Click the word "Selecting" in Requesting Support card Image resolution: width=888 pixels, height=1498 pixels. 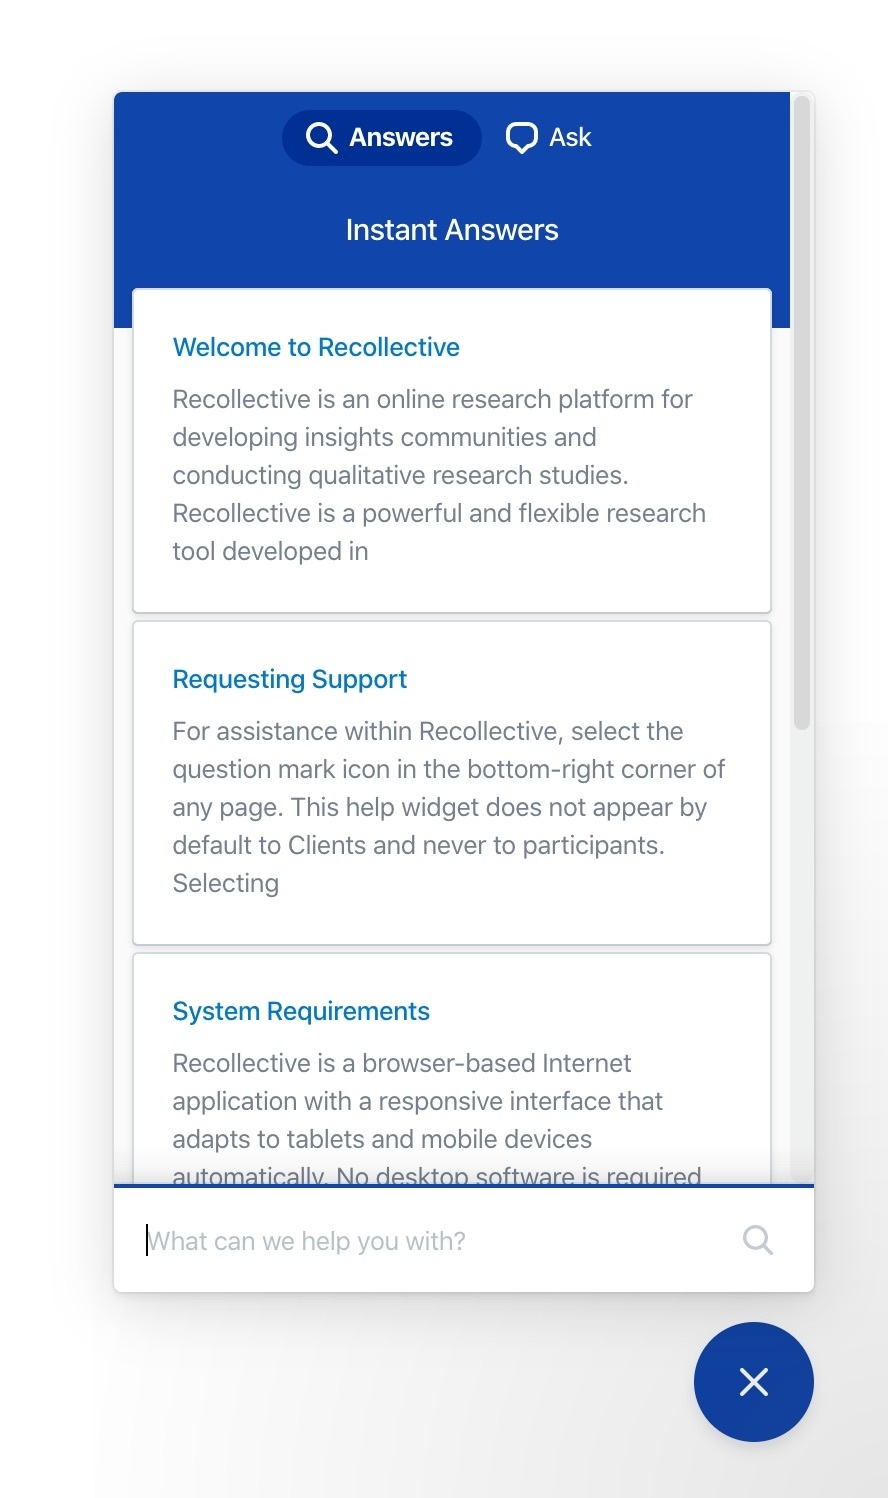point(225,883)
